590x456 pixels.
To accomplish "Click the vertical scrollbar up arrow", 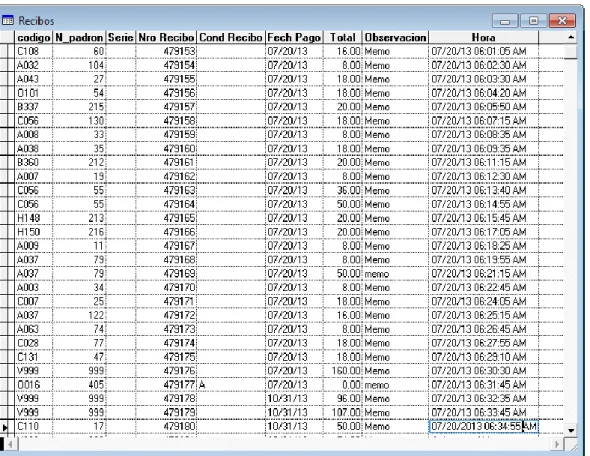I will 571,37.
